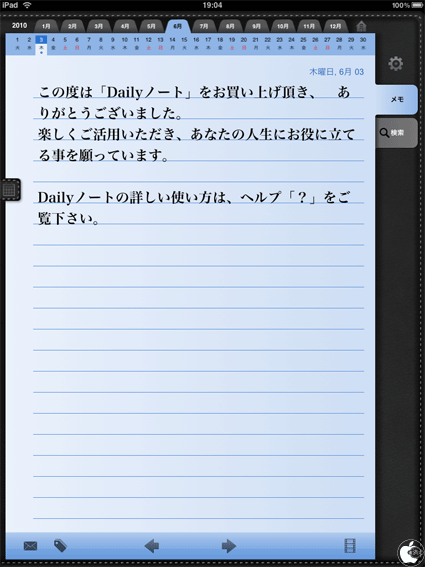Select the 12月 month tab
Image resolution: width=425 pixels, height=567 pixels.
[335, 26]
